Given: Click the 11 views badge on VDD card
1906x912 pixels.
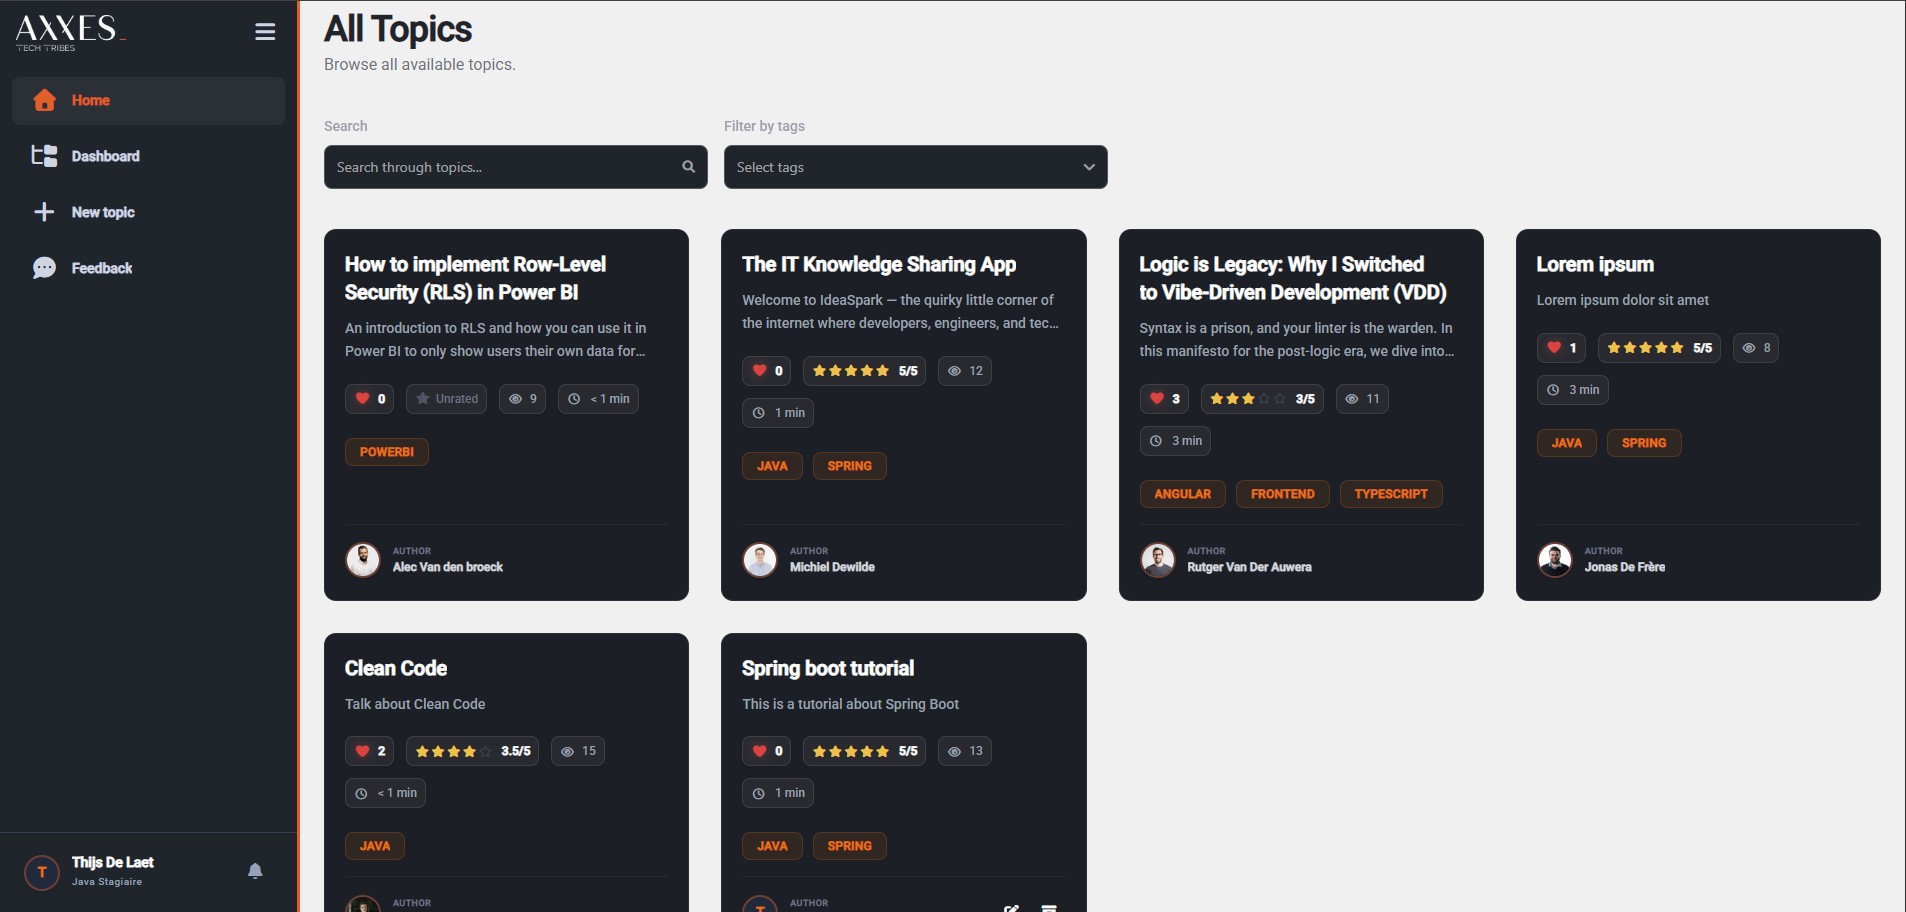Looking at the screenshot, I should [x=1362, y=399].
